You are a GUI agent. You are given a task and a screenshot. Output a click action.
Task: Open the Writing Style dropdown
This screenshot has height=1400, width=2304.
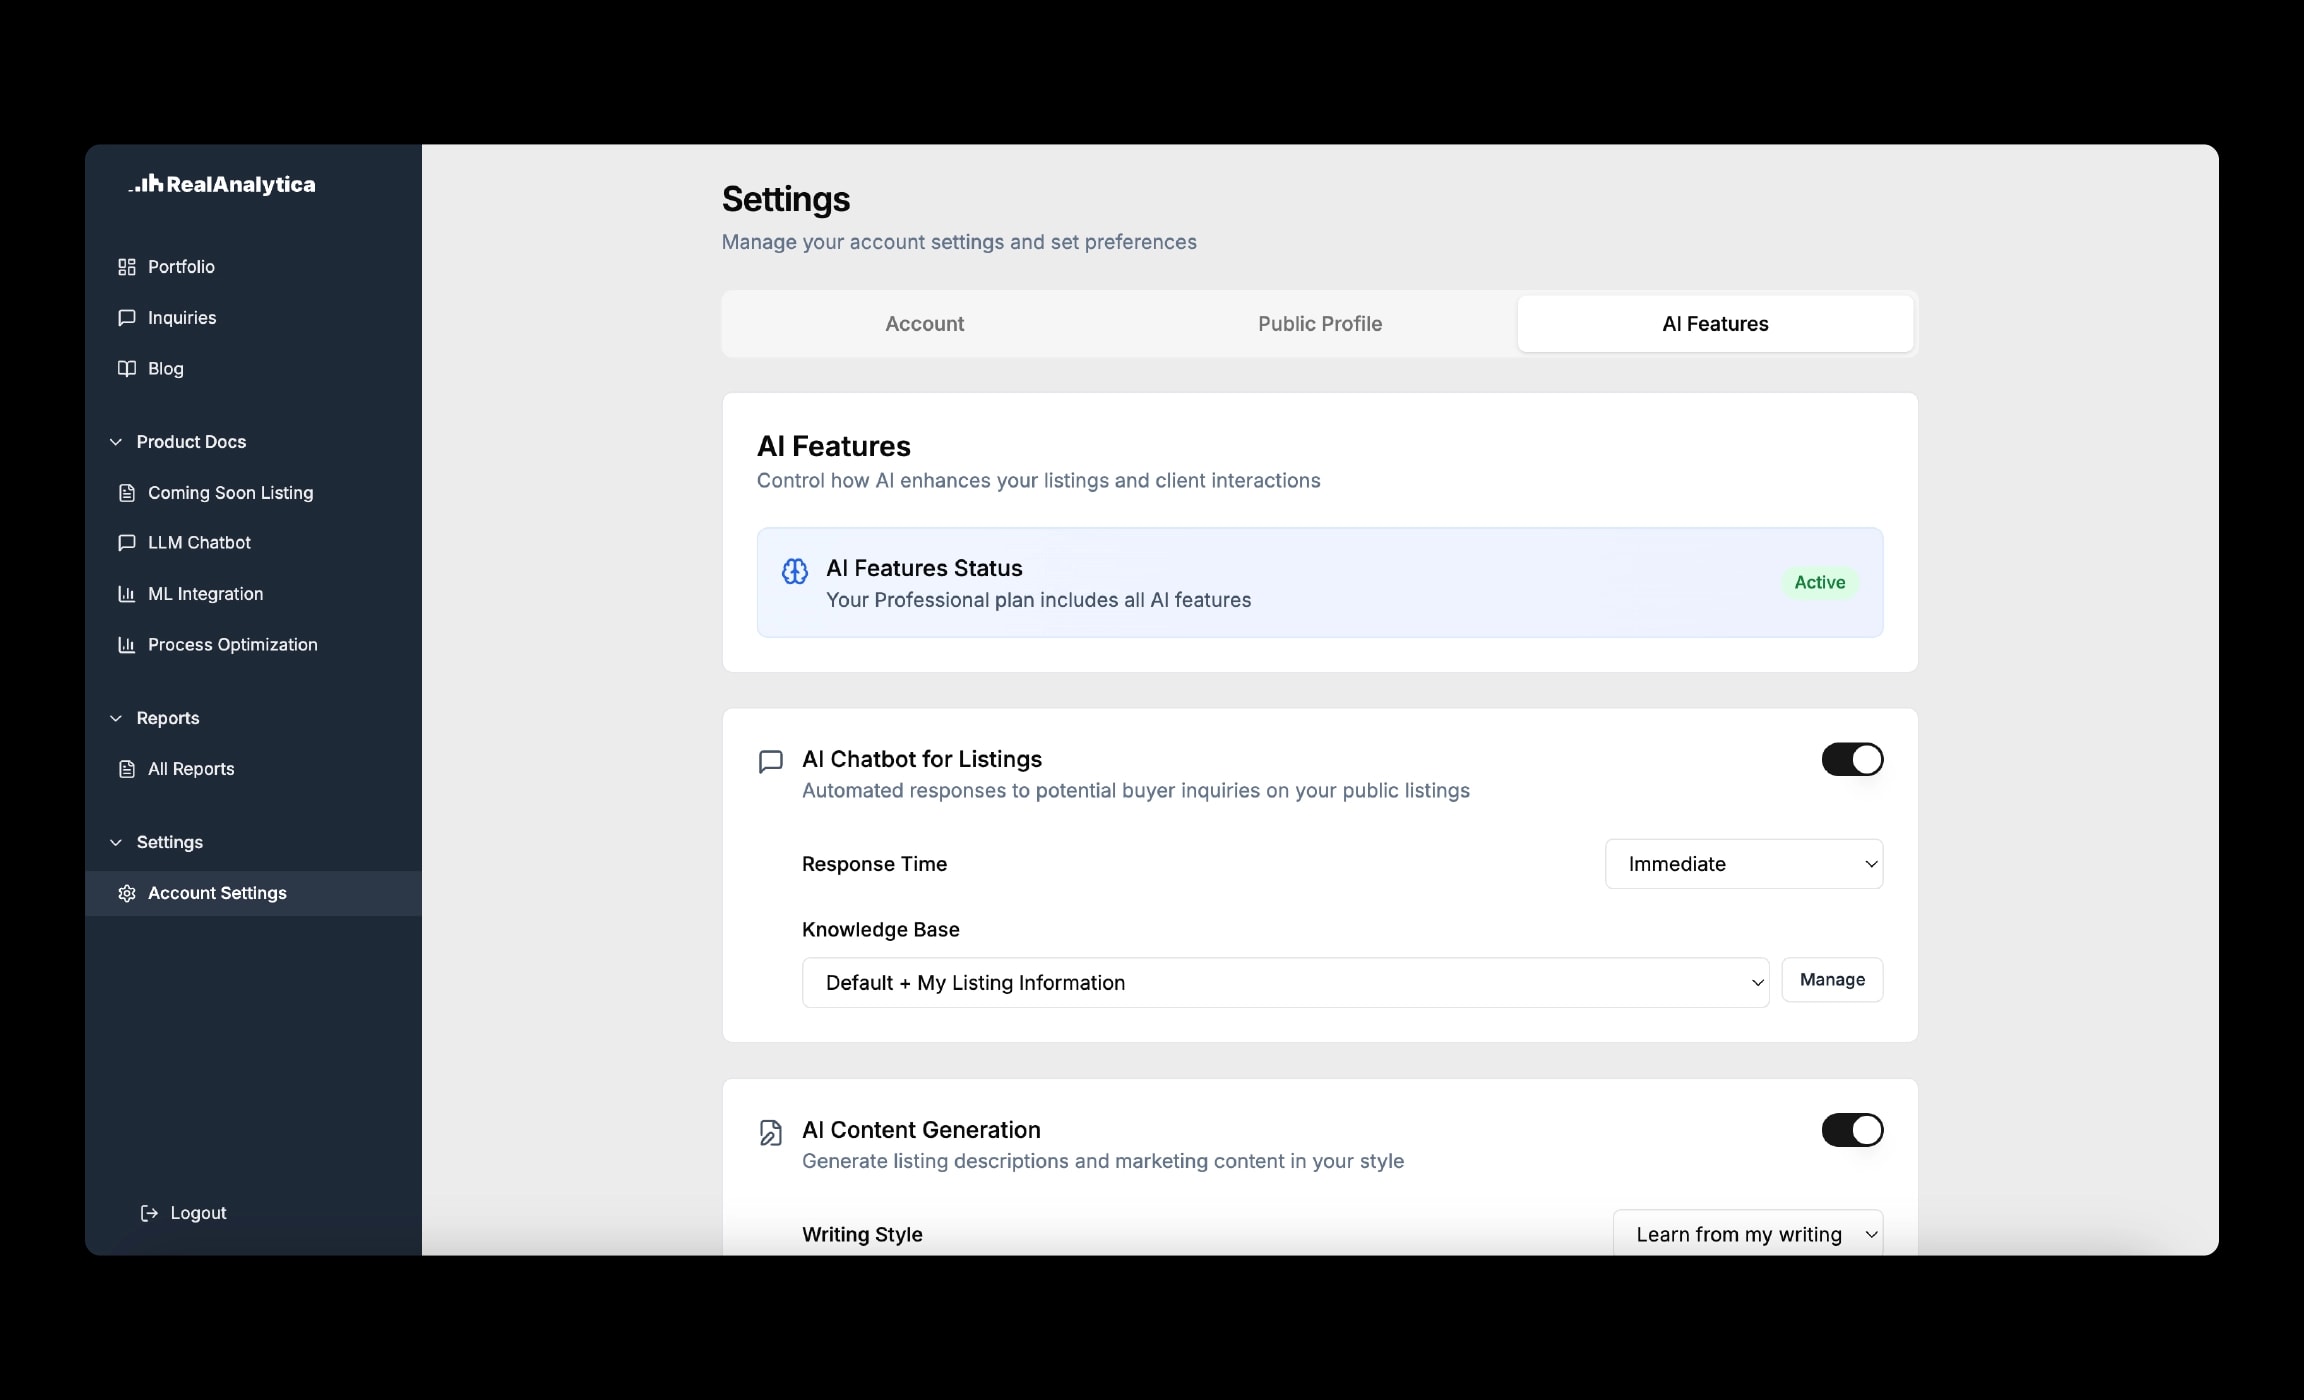click(1748, 1234)
